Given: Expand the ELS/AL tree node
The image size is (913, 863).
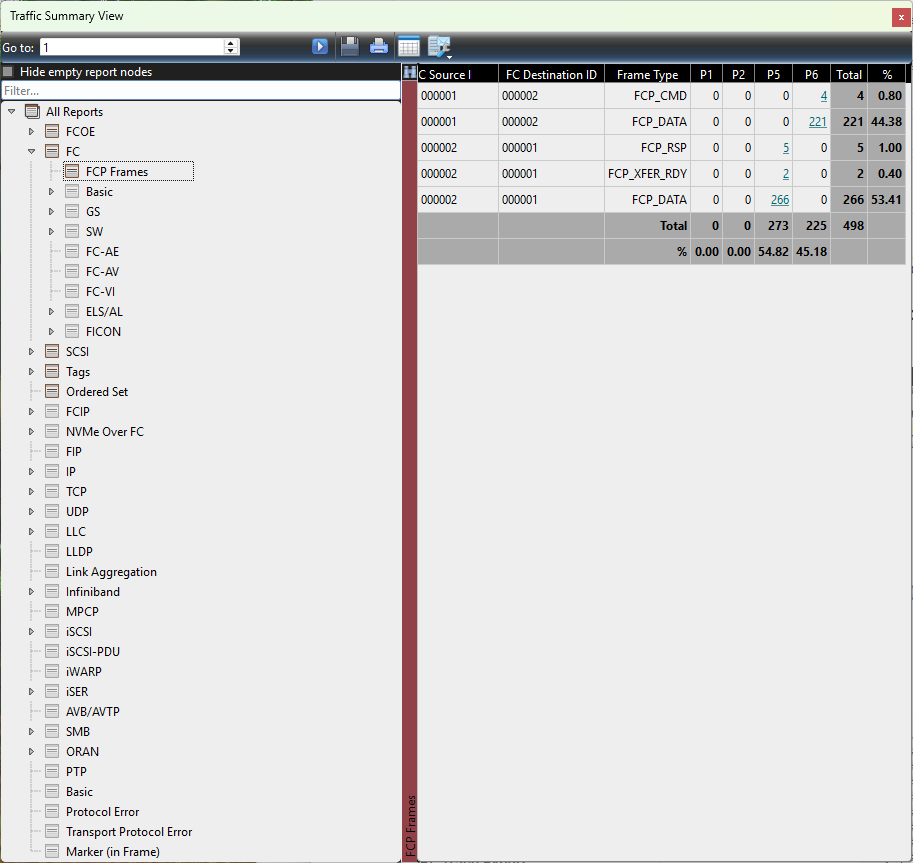Looking at the screenshot, I should pyautogui.click(x=51, y=312).
